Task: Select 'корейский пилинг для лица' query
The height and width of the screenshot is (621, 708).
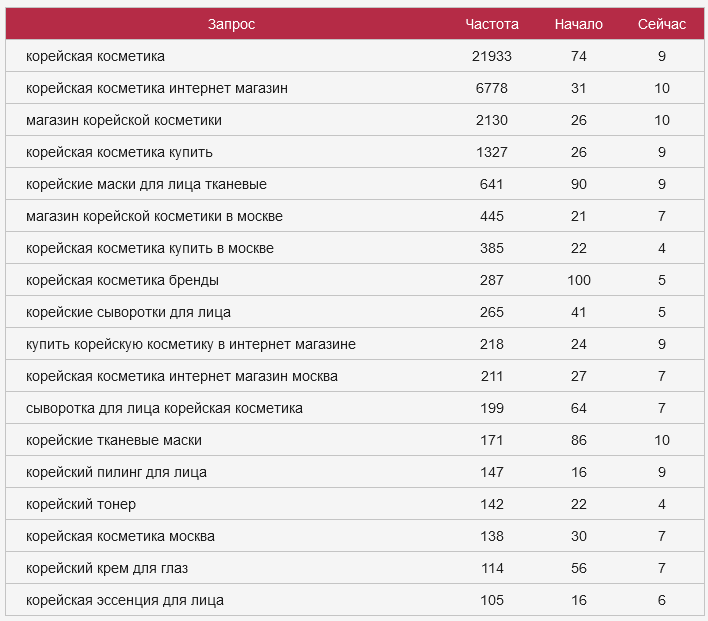Action: pyautogui.click(x=116, y=472)
